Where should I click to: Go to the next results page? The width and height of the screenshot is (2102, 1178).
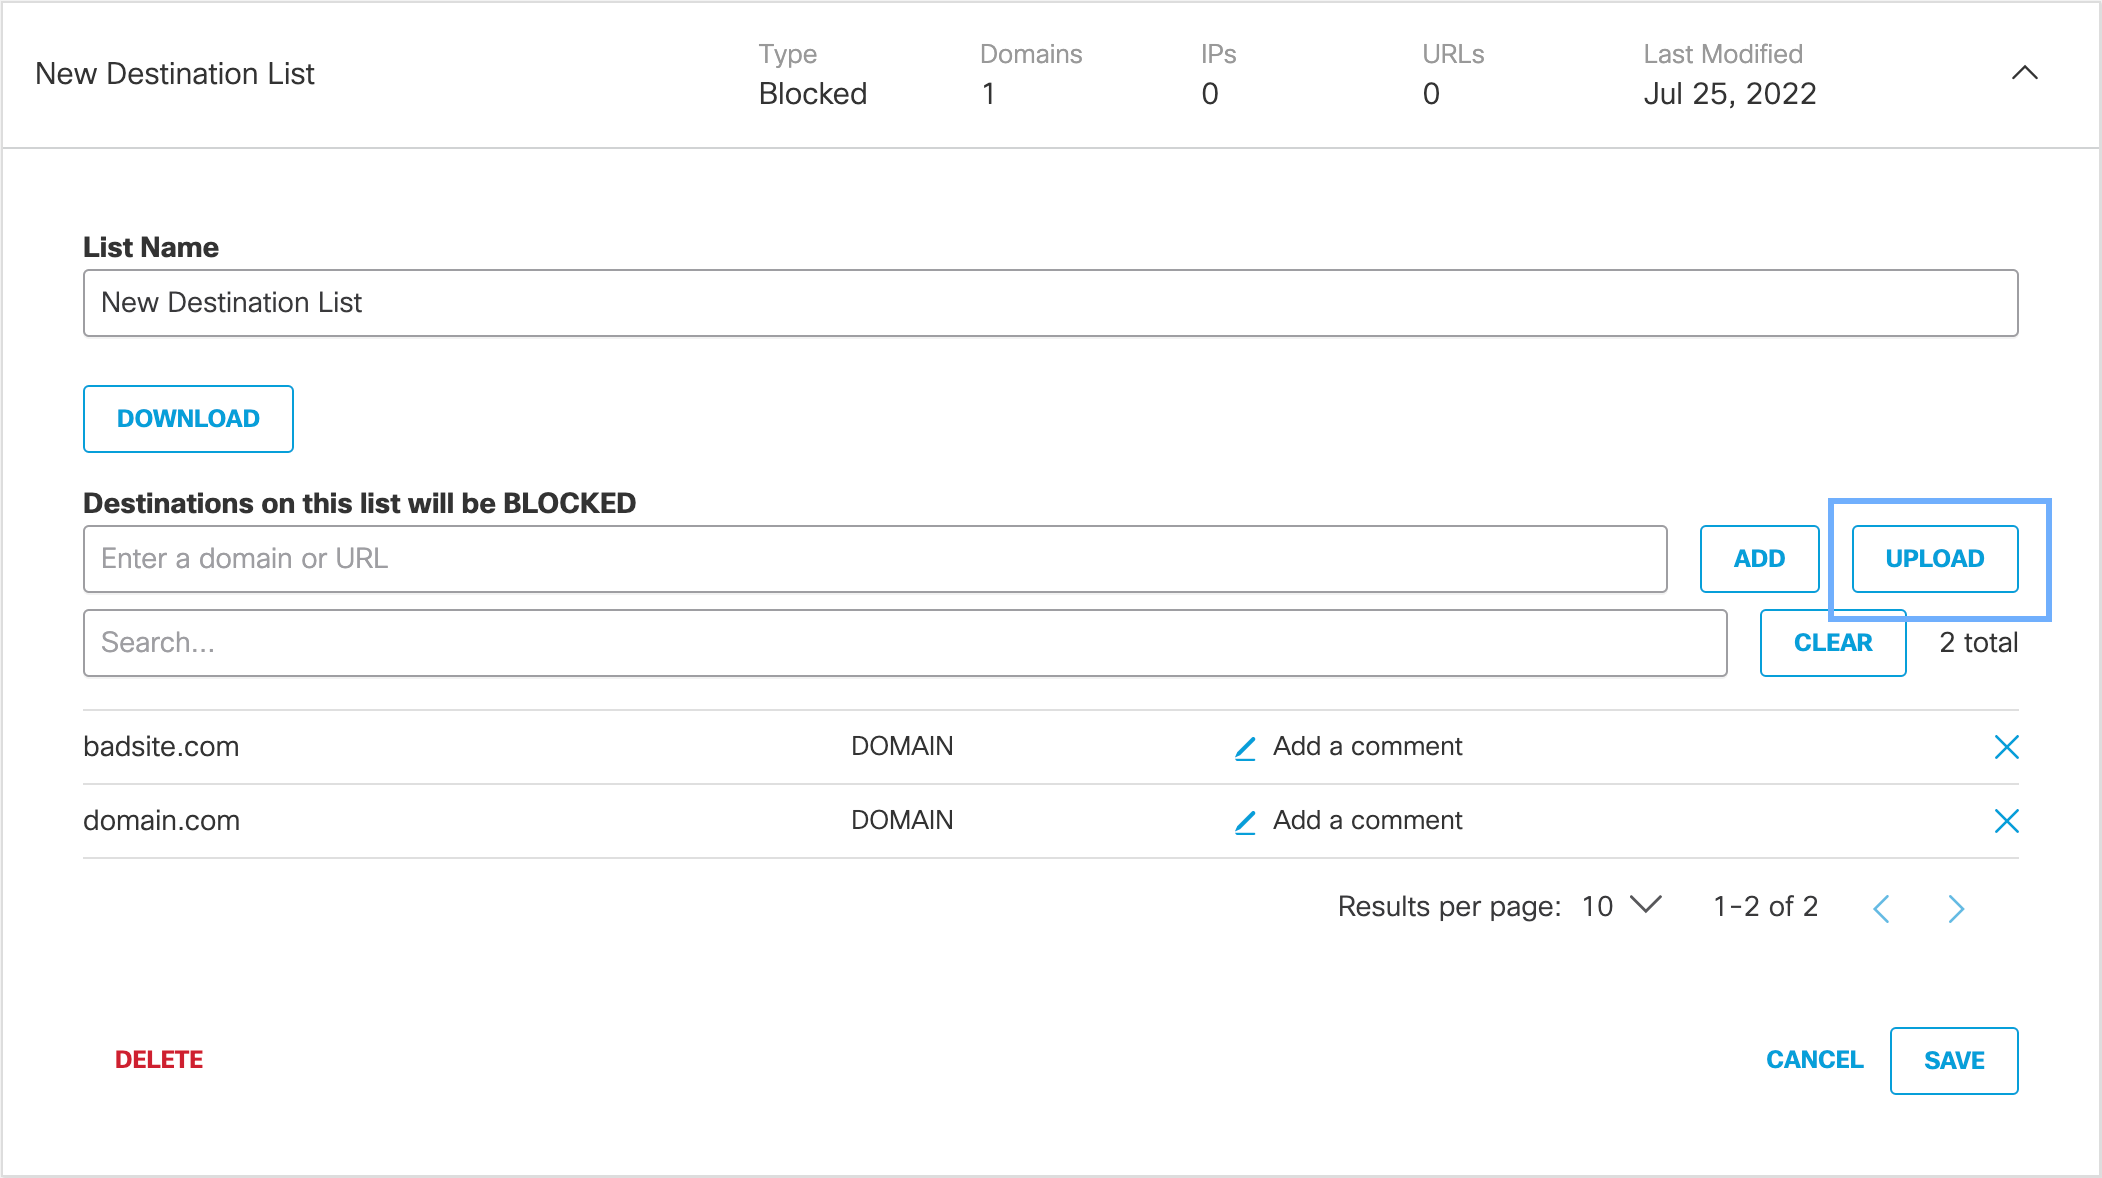(1956, 908)
